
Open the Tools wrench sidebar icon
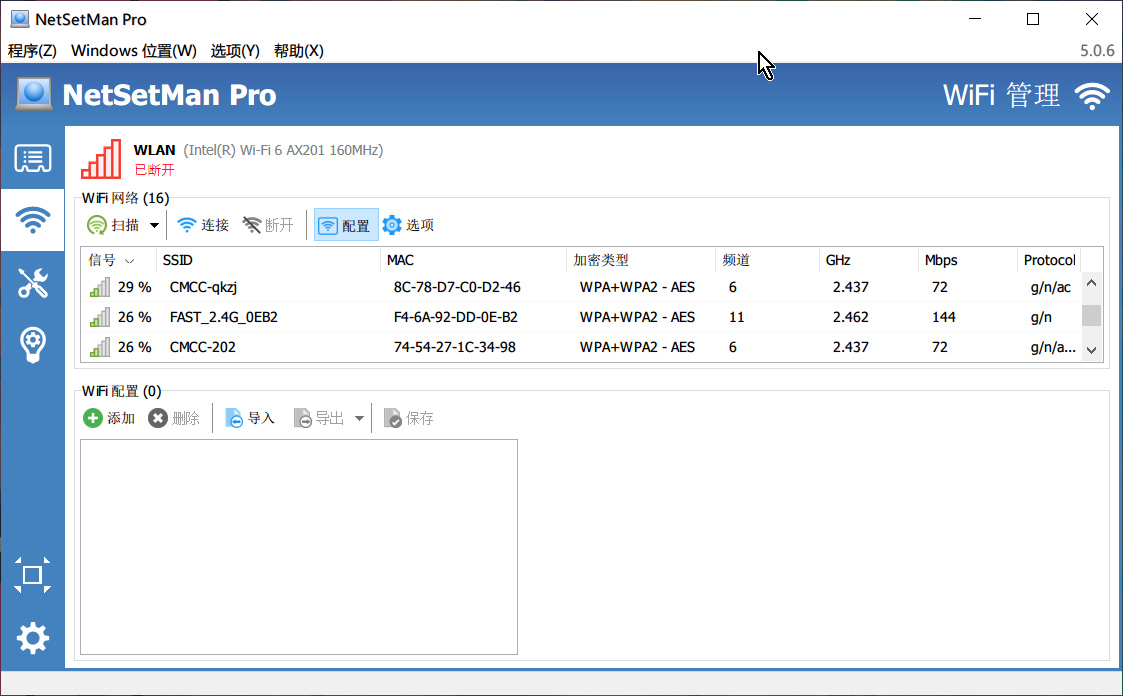click(x=32, y=283)
